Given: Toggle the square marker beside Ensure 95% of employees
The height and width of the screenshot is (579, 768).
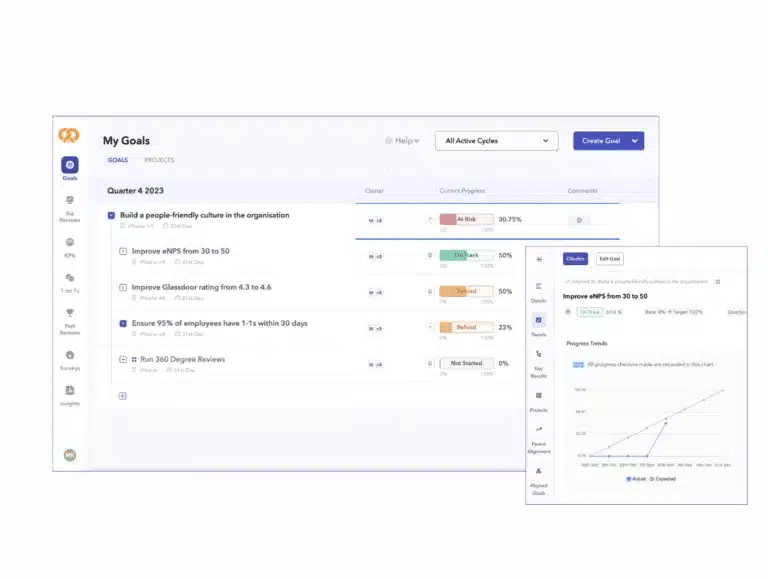Looking at the screenshot, I should point(123,324).
